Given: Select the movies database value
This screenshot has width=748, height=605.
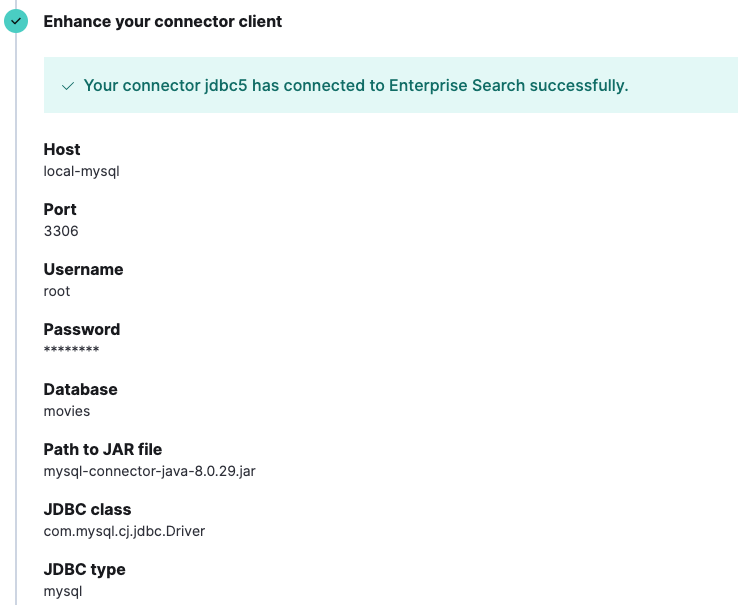Looking at the screenshot, I should [67, 411].
